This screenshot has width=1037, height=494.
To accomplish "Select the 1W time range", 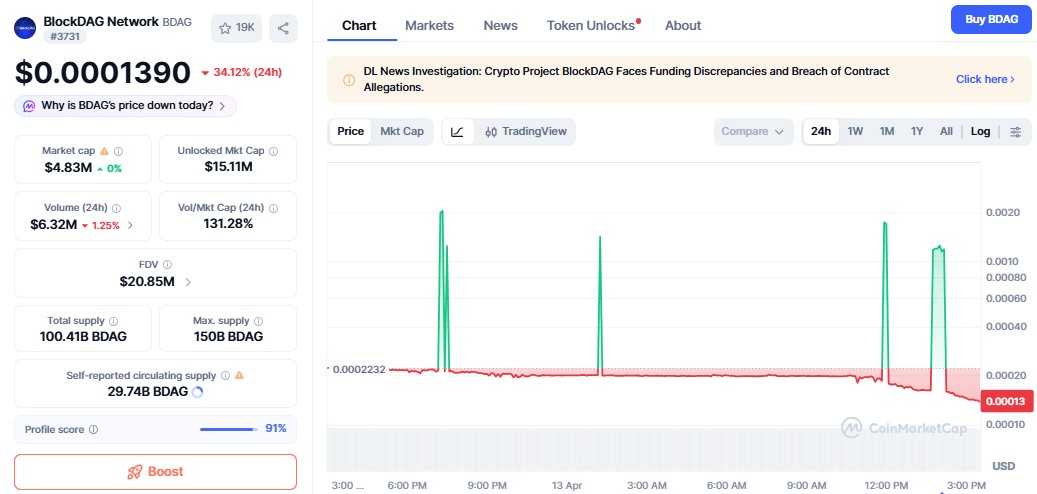I will point(855,132).
